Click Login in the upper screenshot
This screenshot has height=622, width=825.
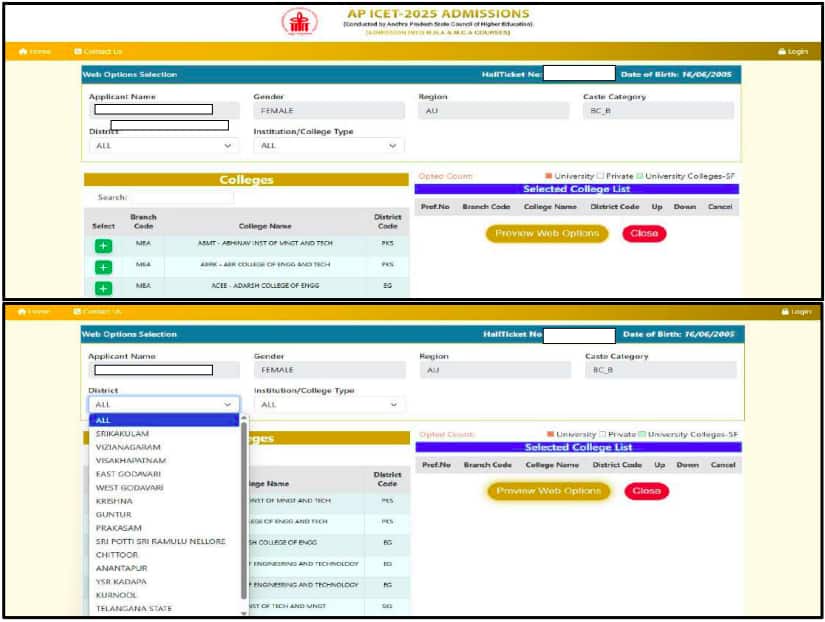click(793, 52)
